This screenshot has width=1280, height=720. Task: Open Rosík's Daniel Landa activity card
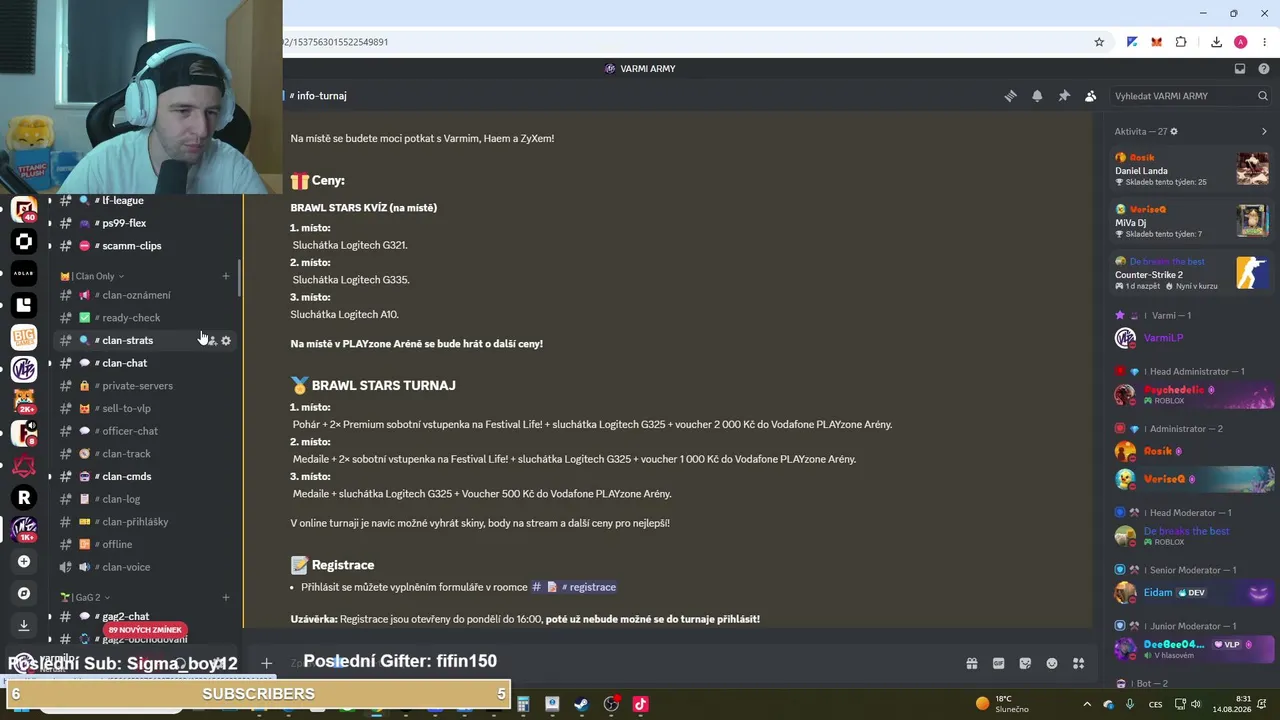(1191, 169)
